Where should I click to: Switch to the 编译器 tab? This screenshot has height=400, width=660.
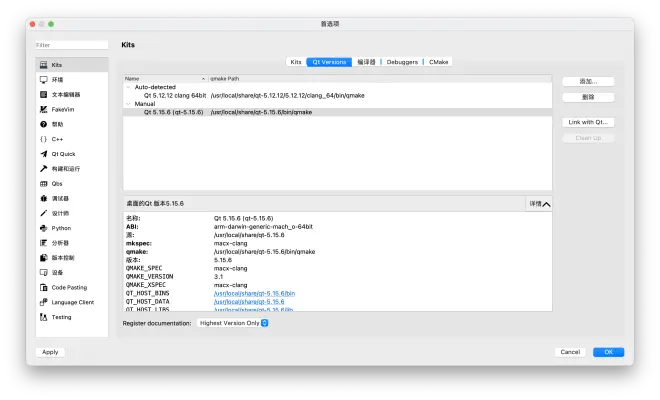(x=366, y=62)
